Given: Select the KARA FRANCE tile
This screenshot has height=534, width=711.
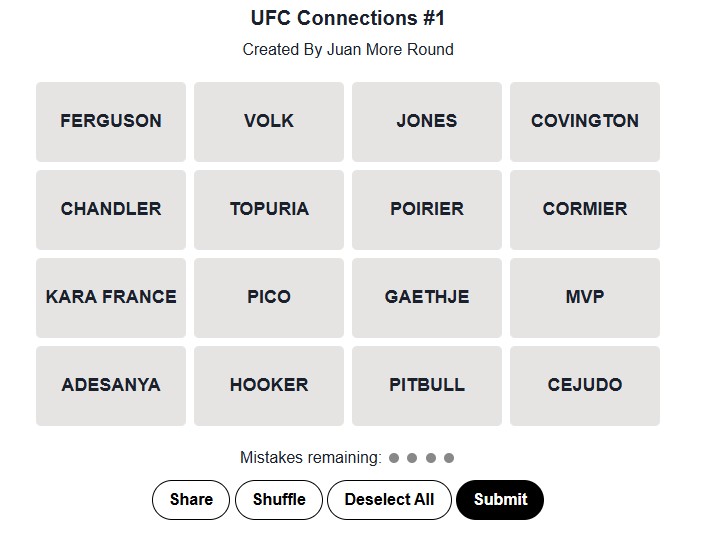Looking at the screenshot, I should tap(111, 297).
